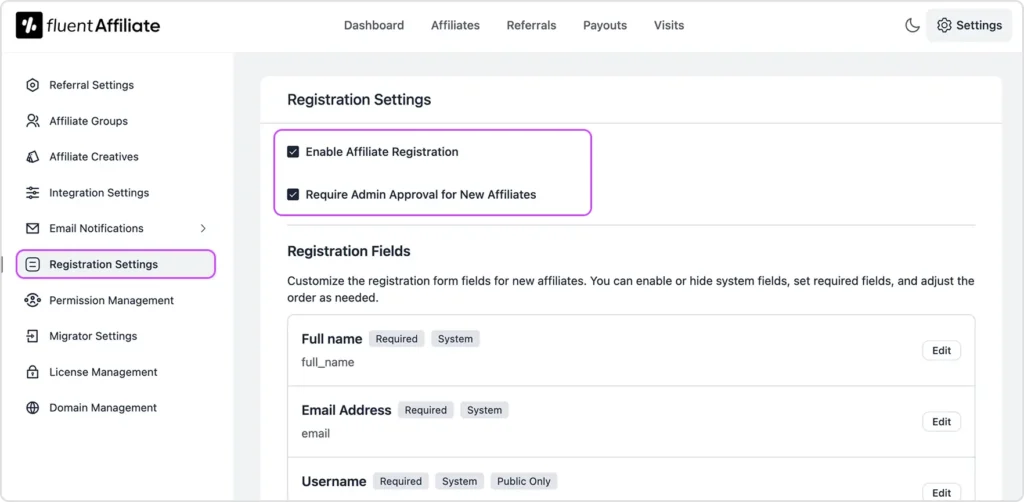Click the fluentAffiliate brand name text
1024x502 pixels.
point(103,25)
